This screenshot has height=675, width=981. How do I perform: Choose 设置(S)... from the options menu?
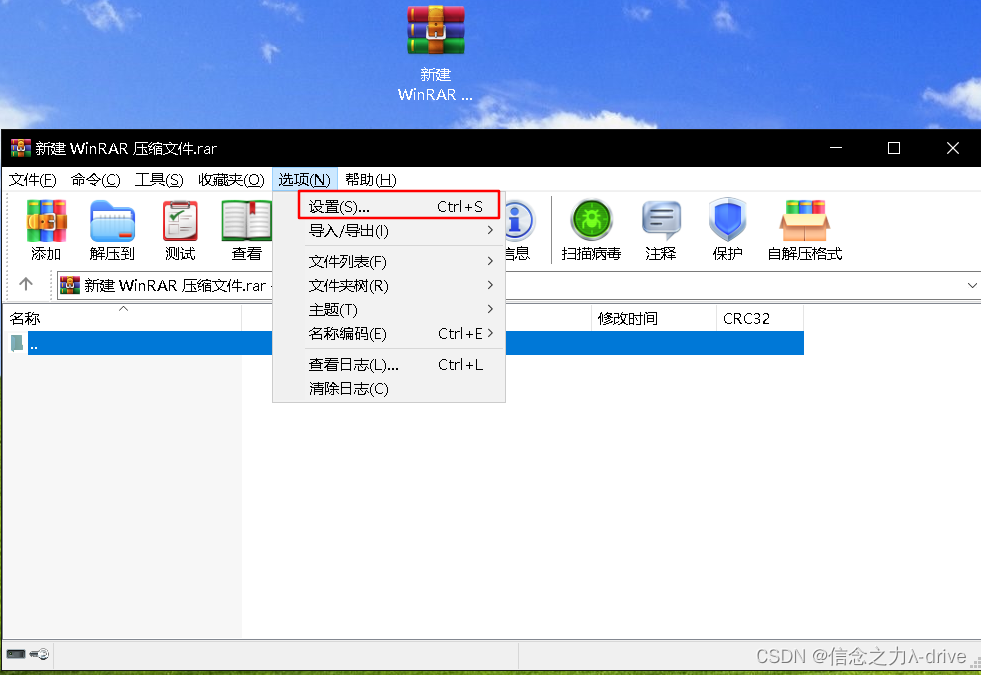(399, 206)
